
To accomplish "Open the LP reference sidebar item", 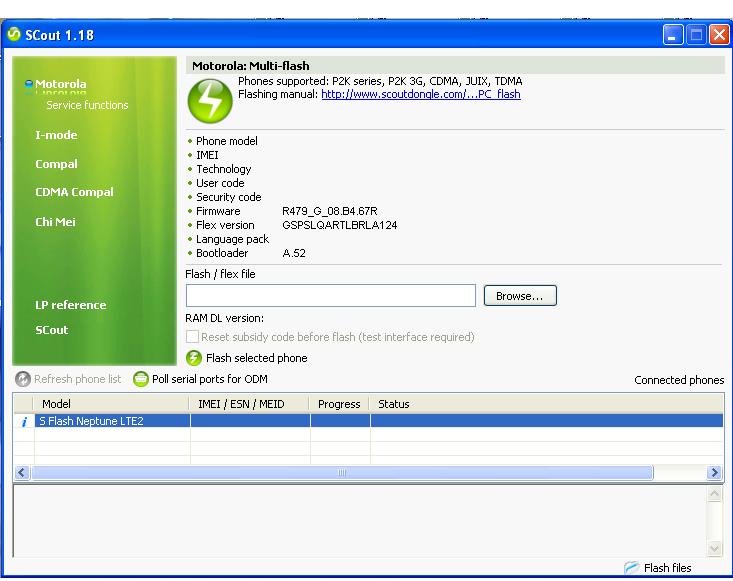I will 71,305.
